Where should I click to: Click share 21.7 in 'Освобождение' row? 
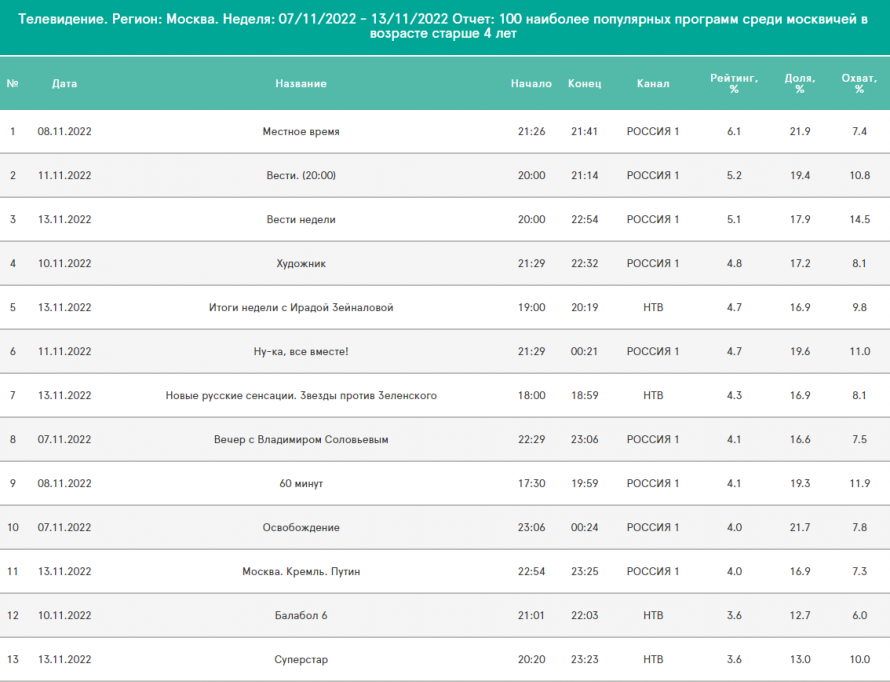coord(800,527)
